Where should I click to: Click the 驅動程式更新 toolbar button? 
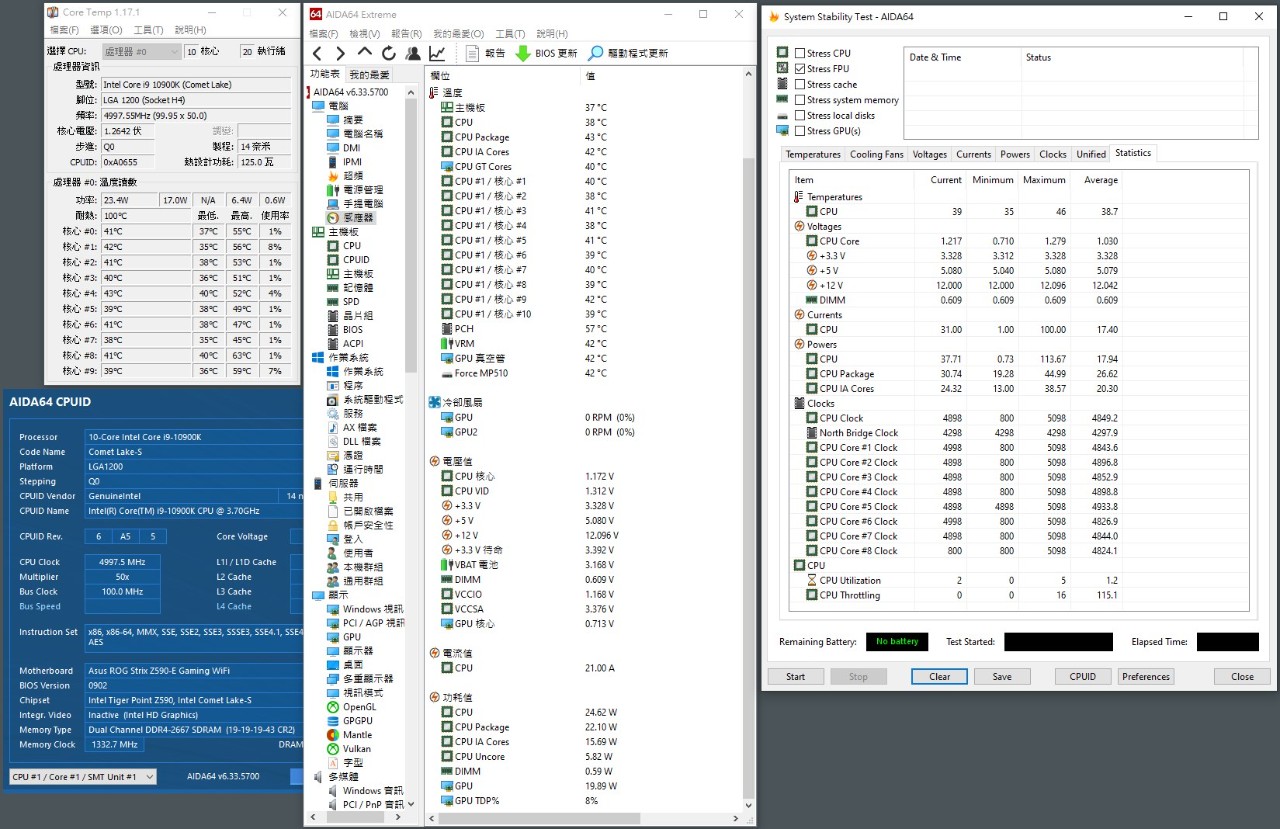(628, 53)
